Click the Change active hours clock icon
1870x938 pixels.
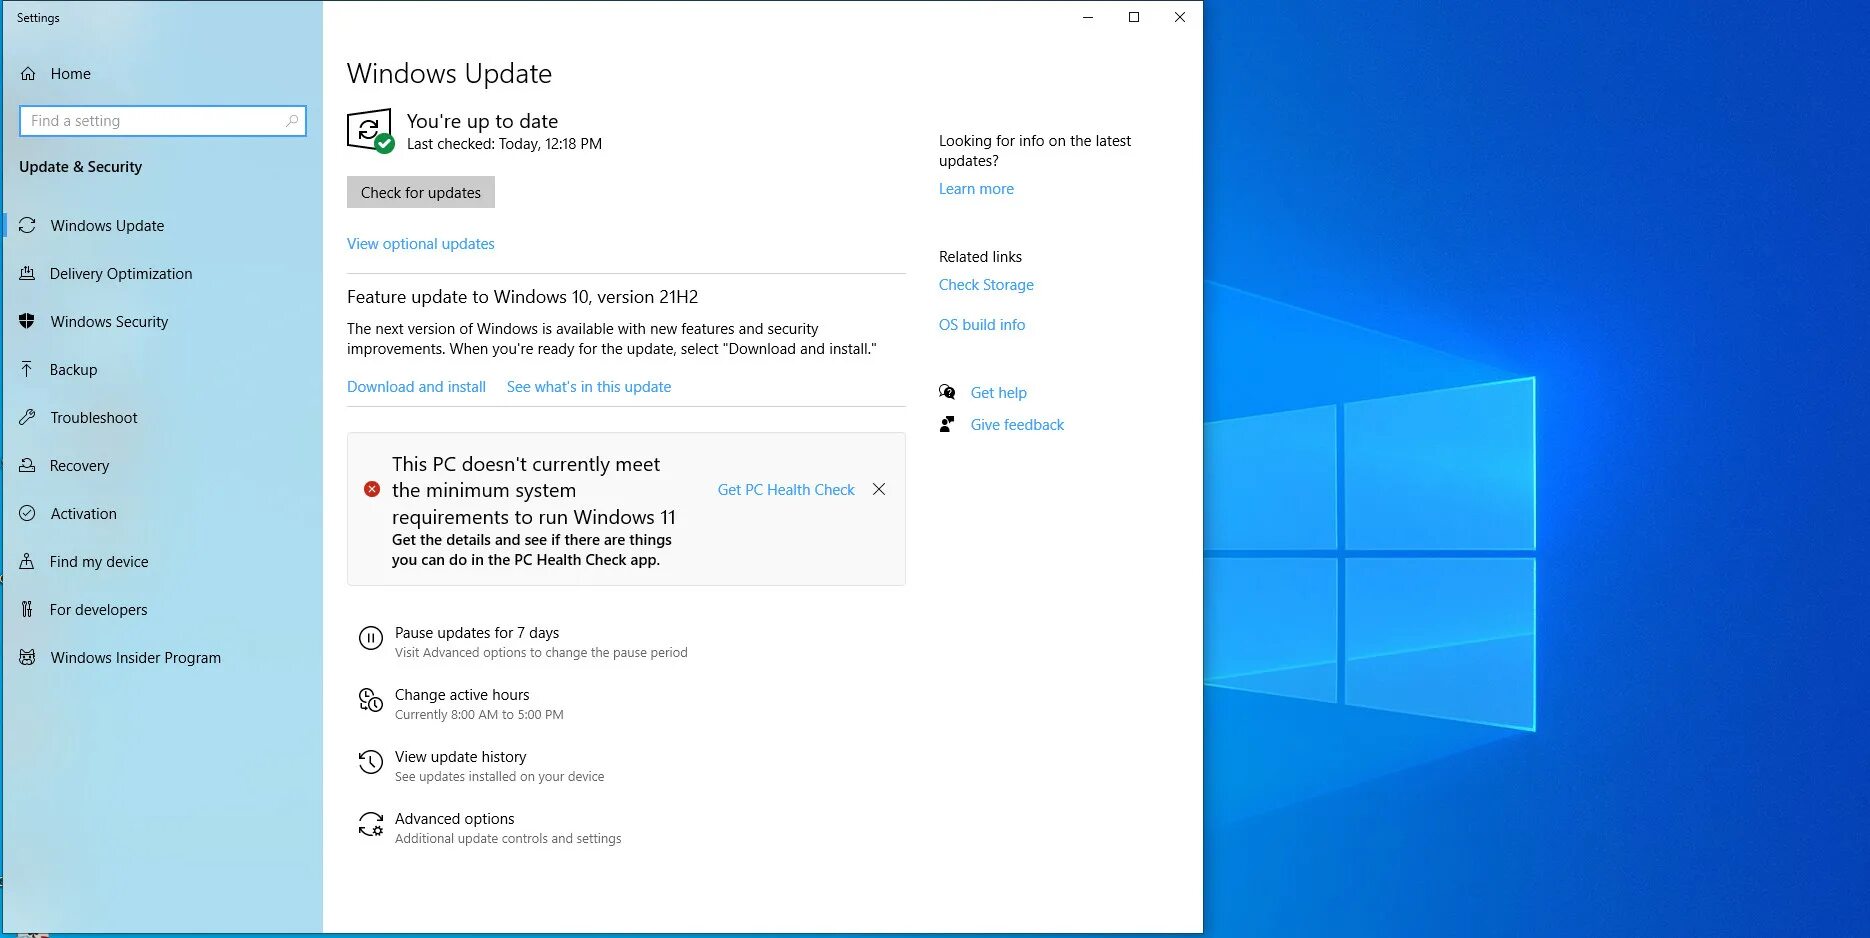371,700
